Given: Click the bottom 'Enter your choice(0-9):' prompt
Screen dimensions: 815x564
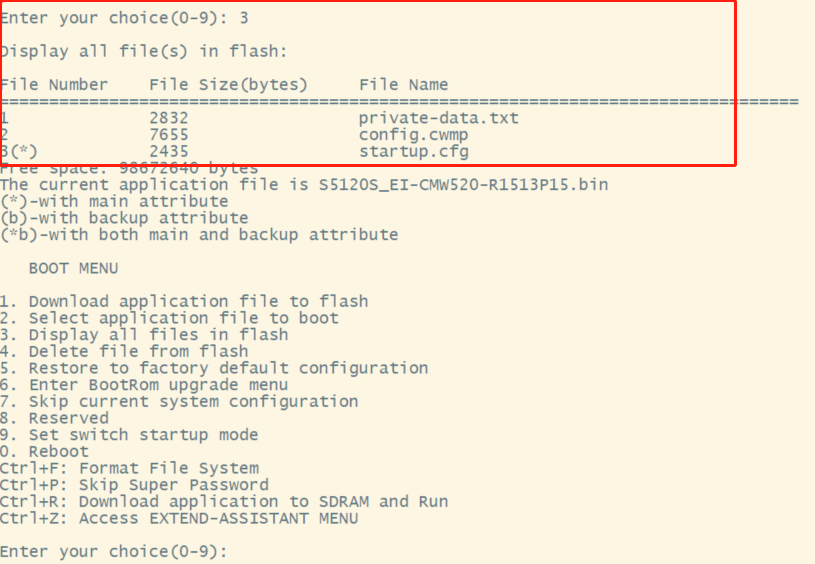Looking at the screenshot, I should click(114, 551).
